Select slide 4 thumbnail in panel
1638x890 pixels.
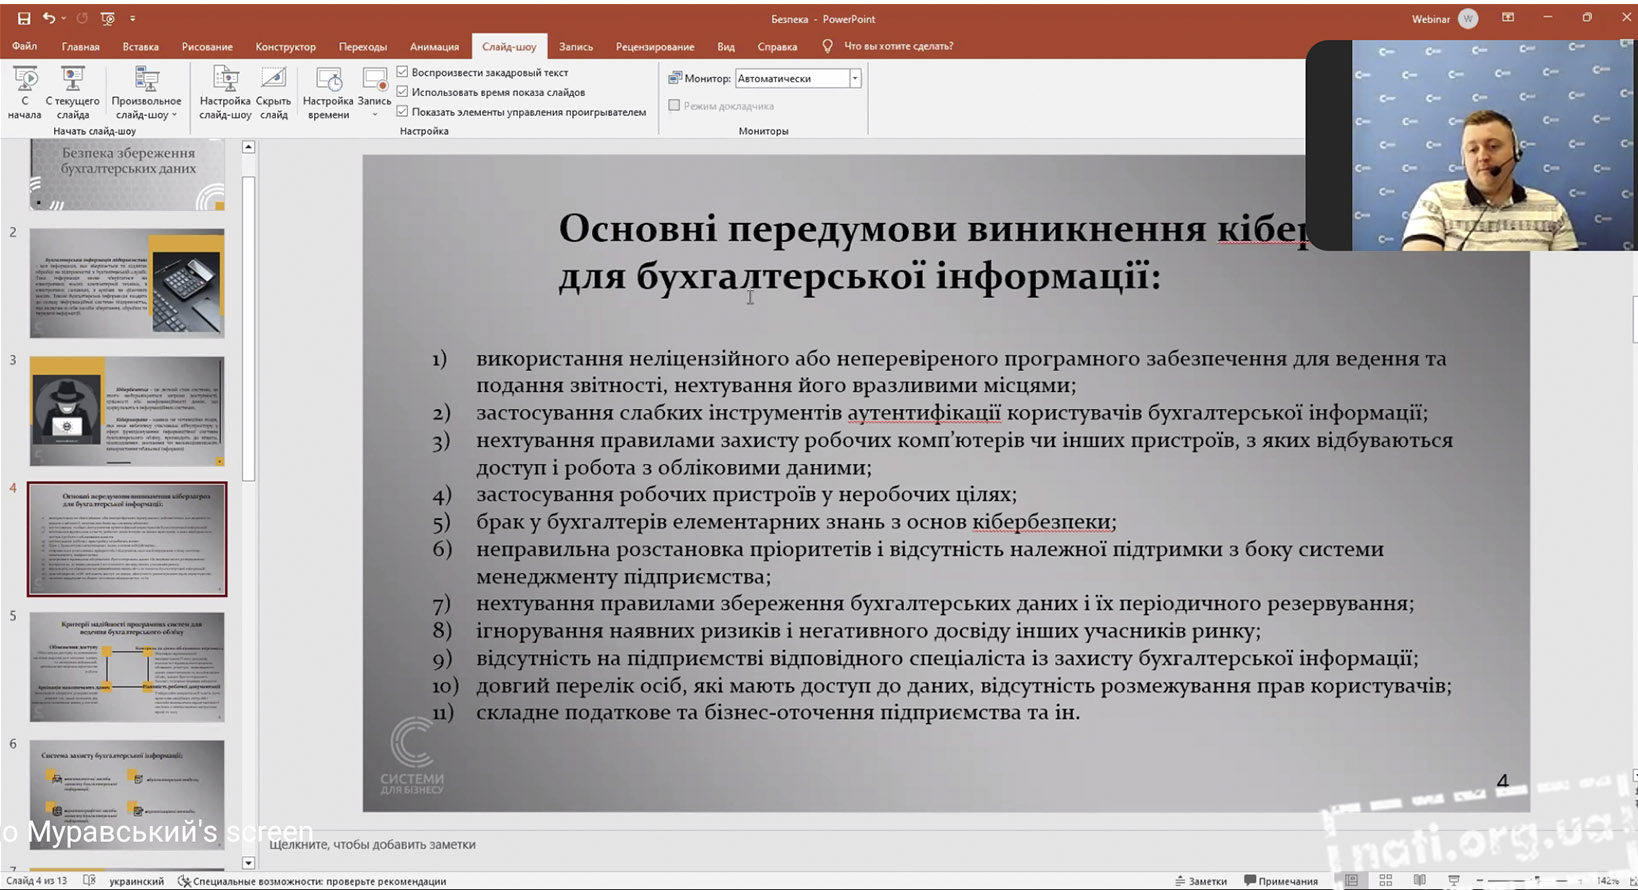[x=127, y=539]
